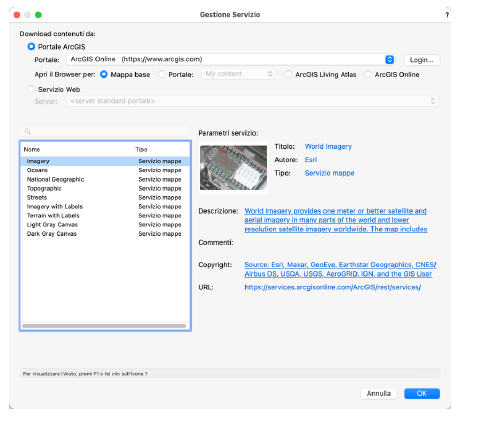Select the ArcGIS Online radio button

pyautogui.click(x=367, y=74)
